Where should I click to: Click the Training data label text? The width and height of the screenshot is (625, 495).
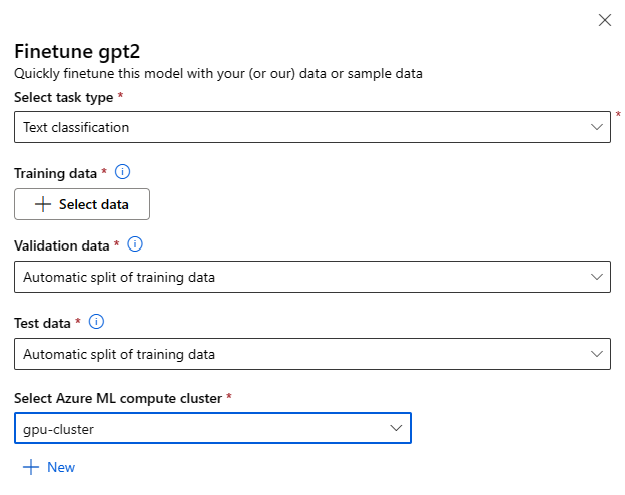[x=55, y=173]
